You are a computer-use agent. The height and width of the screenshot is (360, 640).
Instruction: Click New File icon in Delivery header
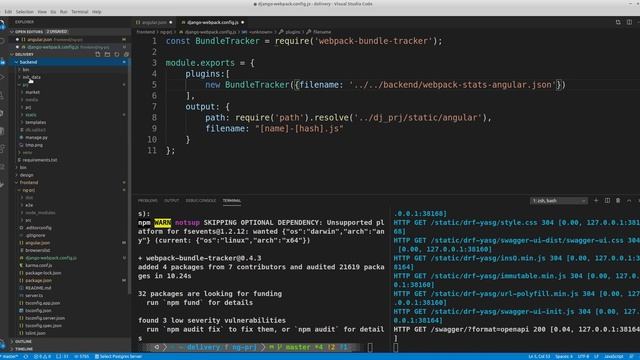(x=98, y=54)
